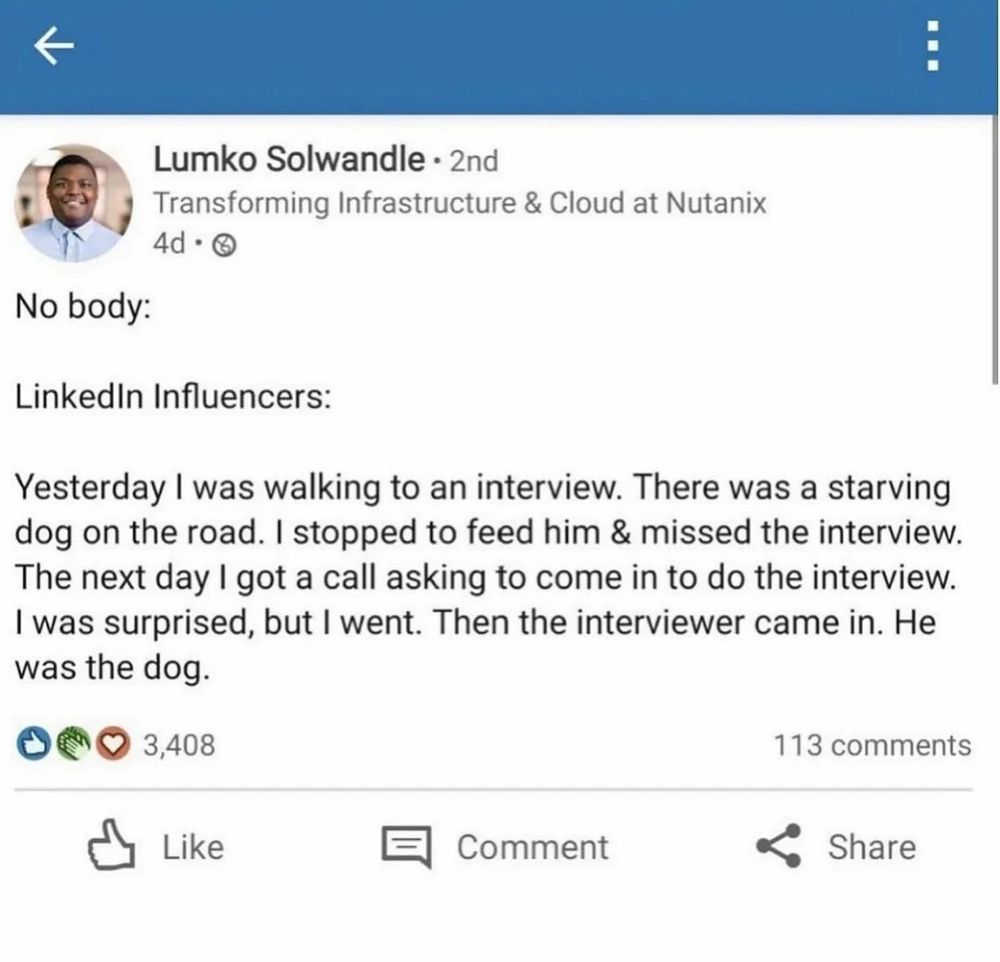Click the green clapping reaction icon

[73, 743]
